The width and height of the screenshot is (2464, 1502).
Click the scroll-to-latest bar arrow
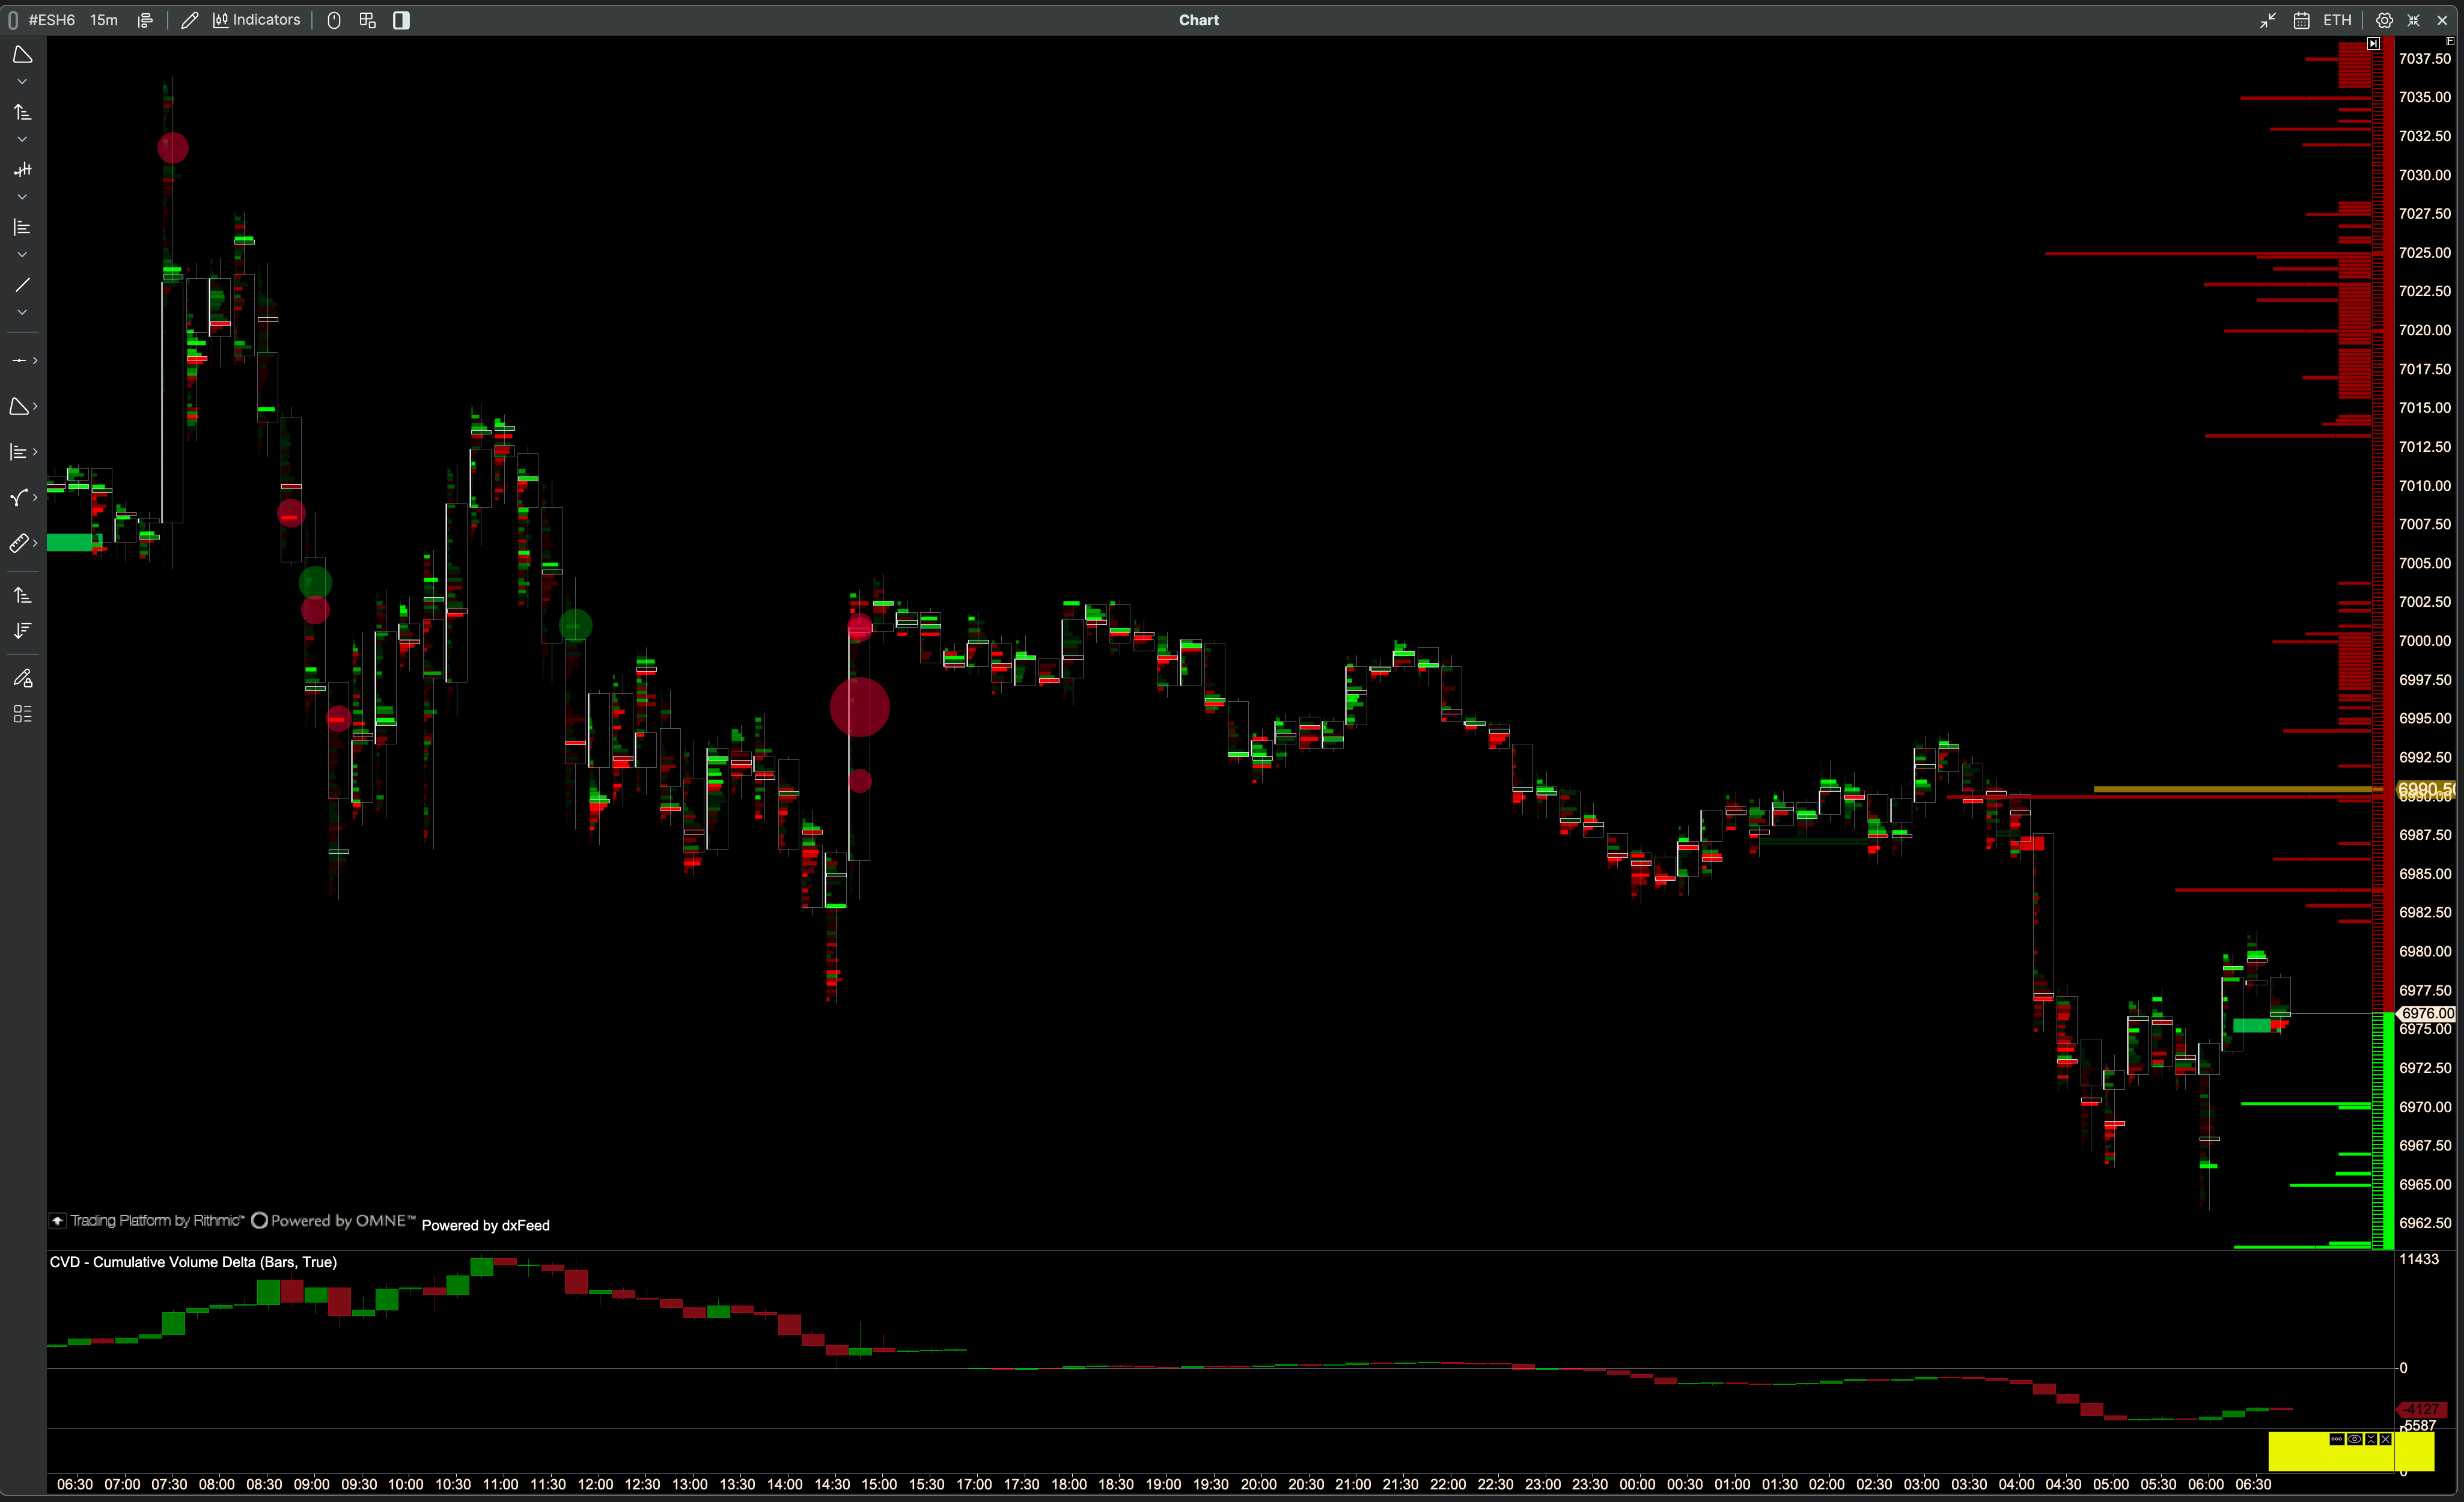tap(2373, 44)
